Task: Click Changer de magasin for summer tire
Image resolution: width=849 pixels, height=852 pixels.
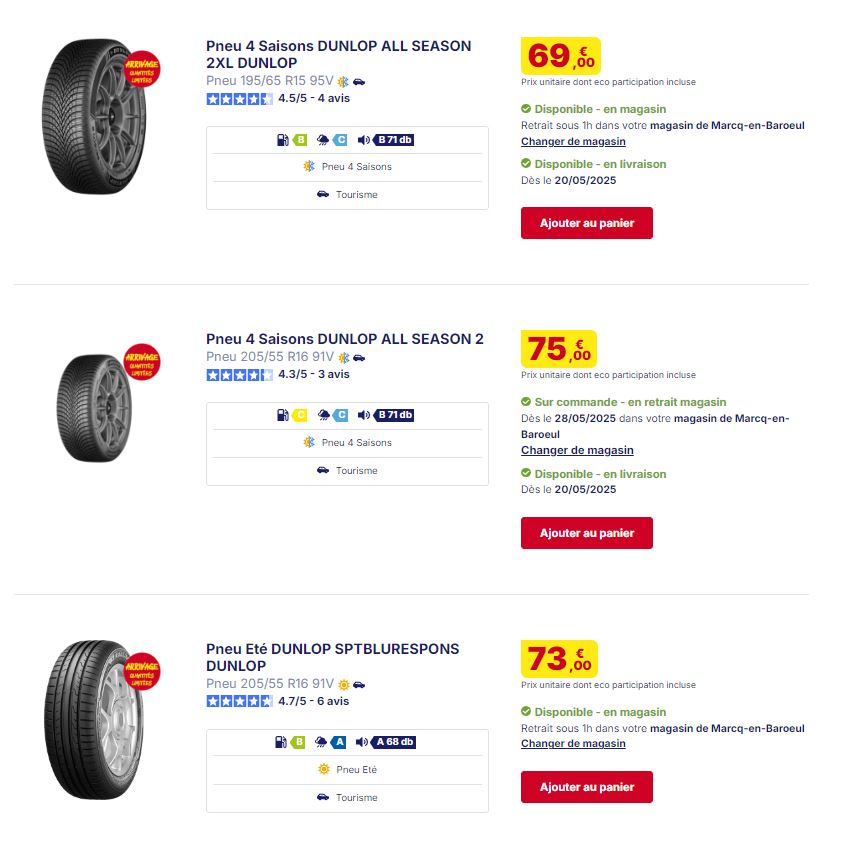Action: 573,744
